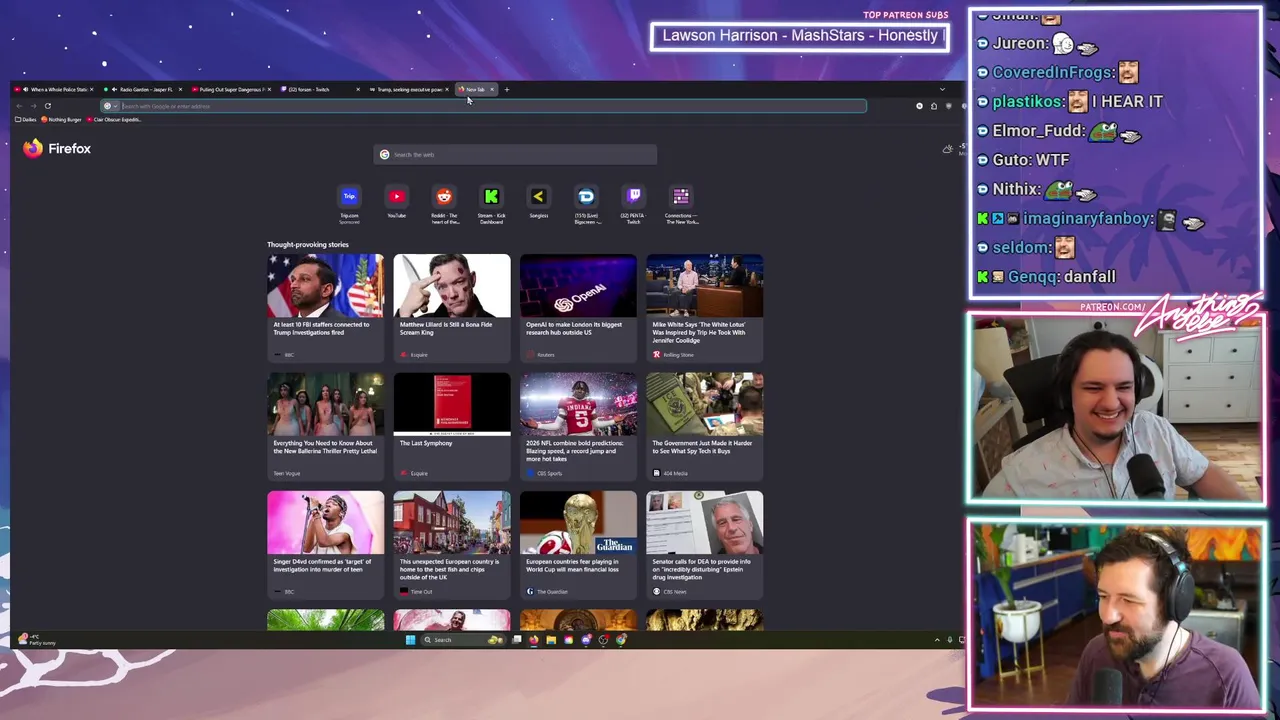Click the browser forward arrow
The image size is (1280, 720).
33,106
